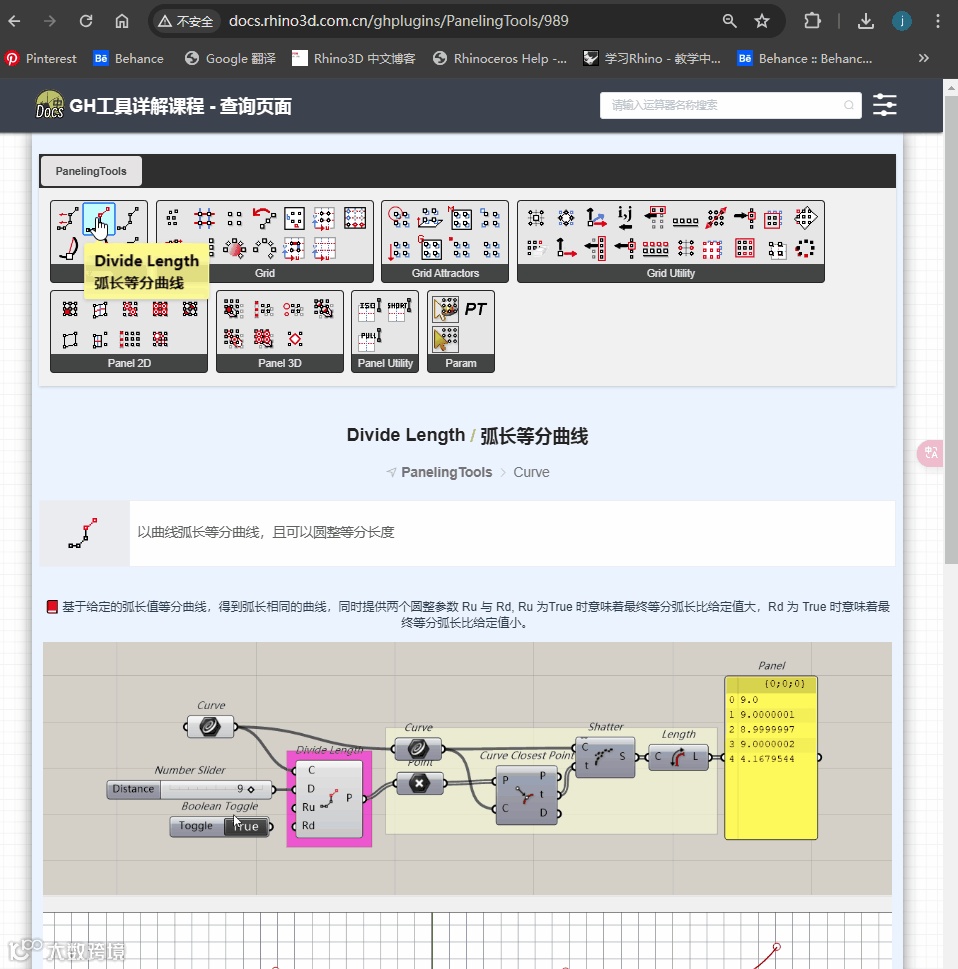Screen dimensions: 958x969
Task: Click the Distance number slider in diagram
Action: [190, 789]
